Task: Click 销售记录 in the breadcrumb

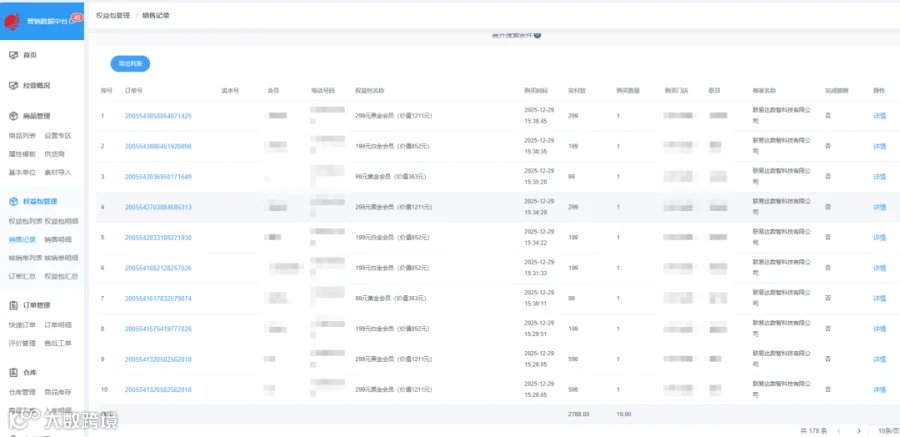Action: [x=156, y=16]
